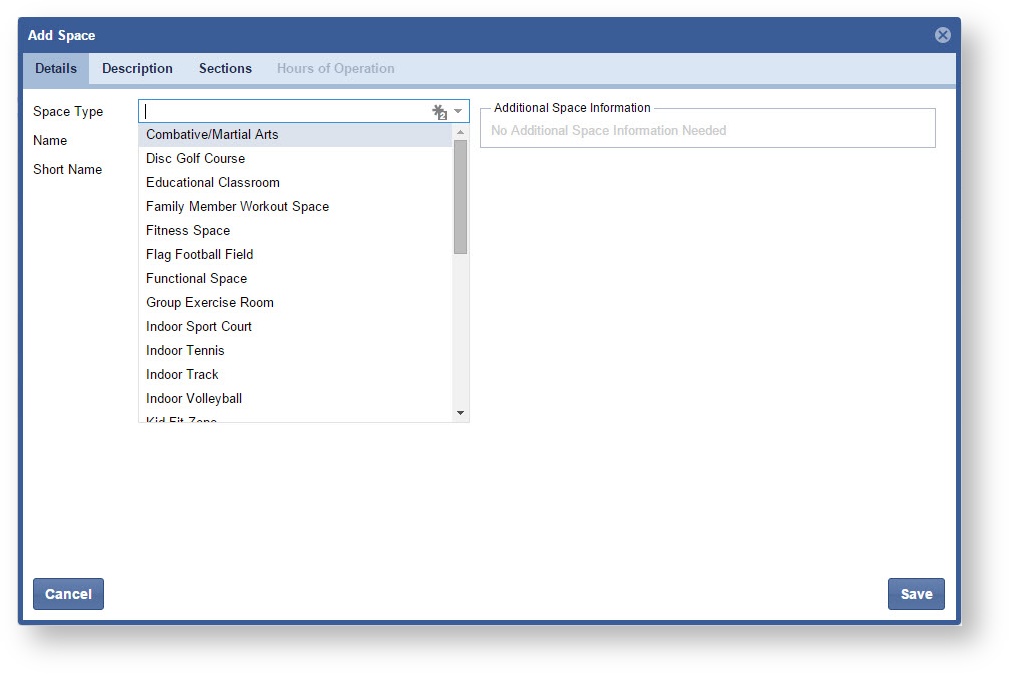Cancel adding the space

[x=68, y=594]
